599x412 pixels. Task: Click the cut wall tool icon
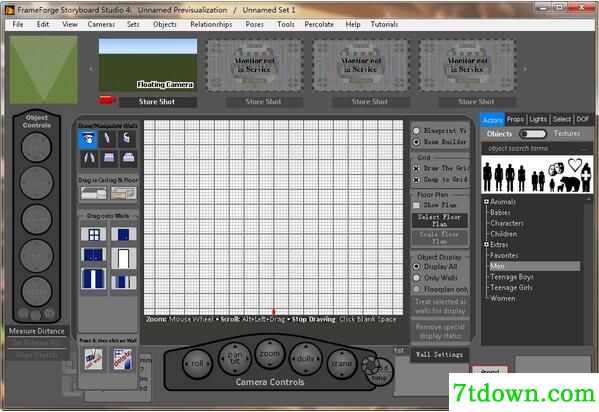pyautogui.click(x=94, y=359)
